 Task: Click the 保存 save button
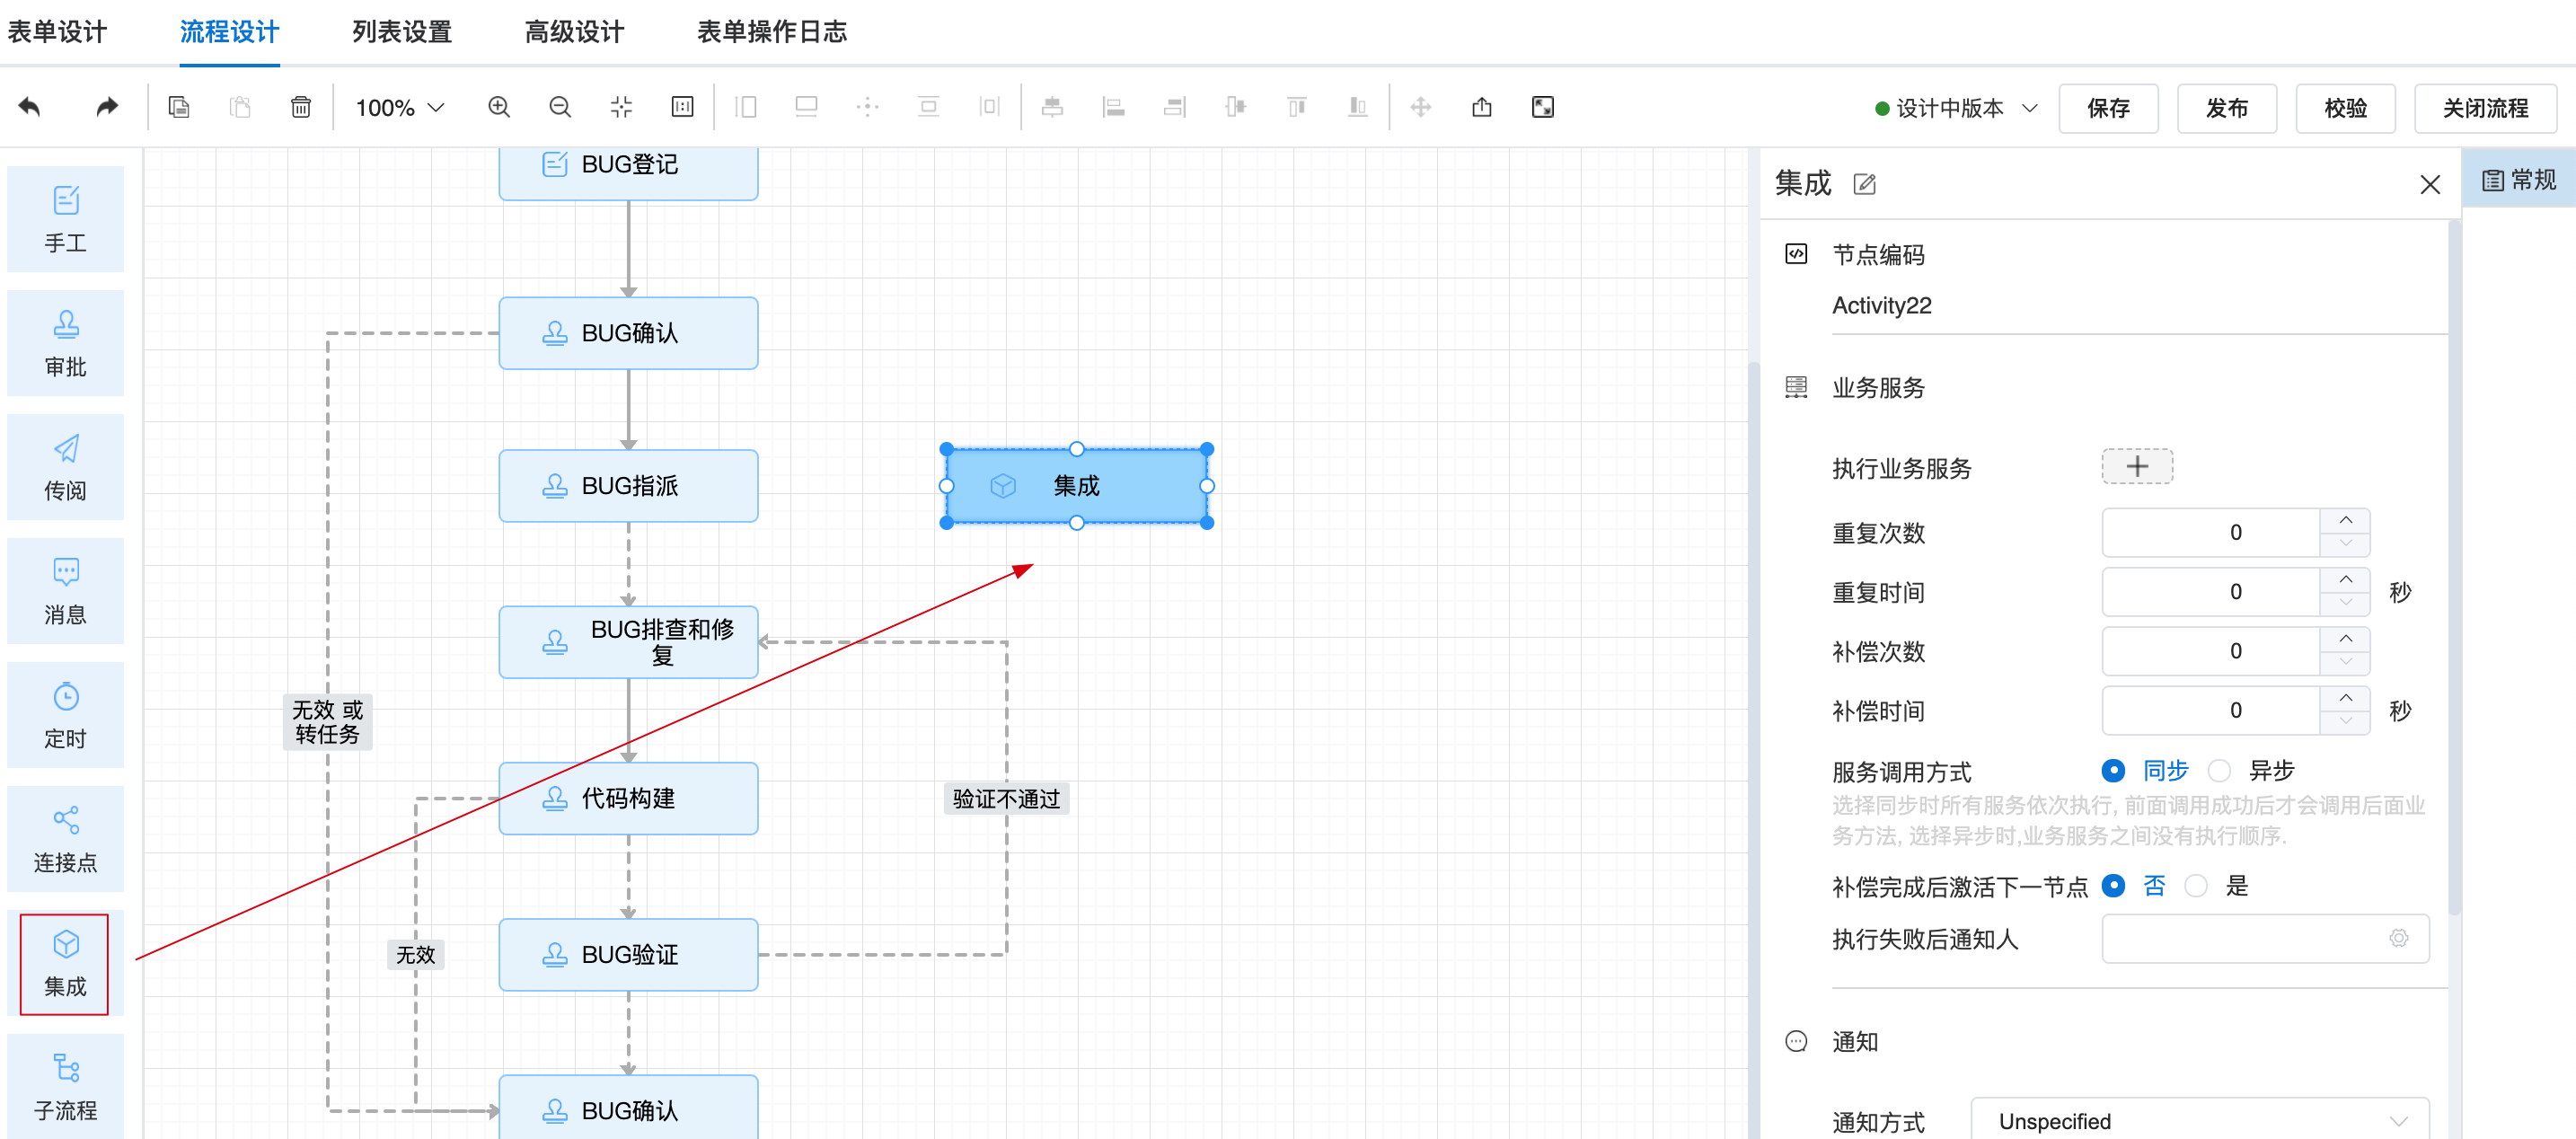(x=2107, y=108)
